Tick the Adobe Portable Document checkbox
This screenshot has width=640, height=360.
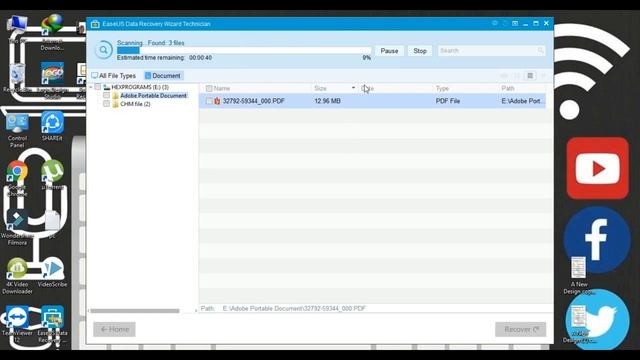point(107,95)
